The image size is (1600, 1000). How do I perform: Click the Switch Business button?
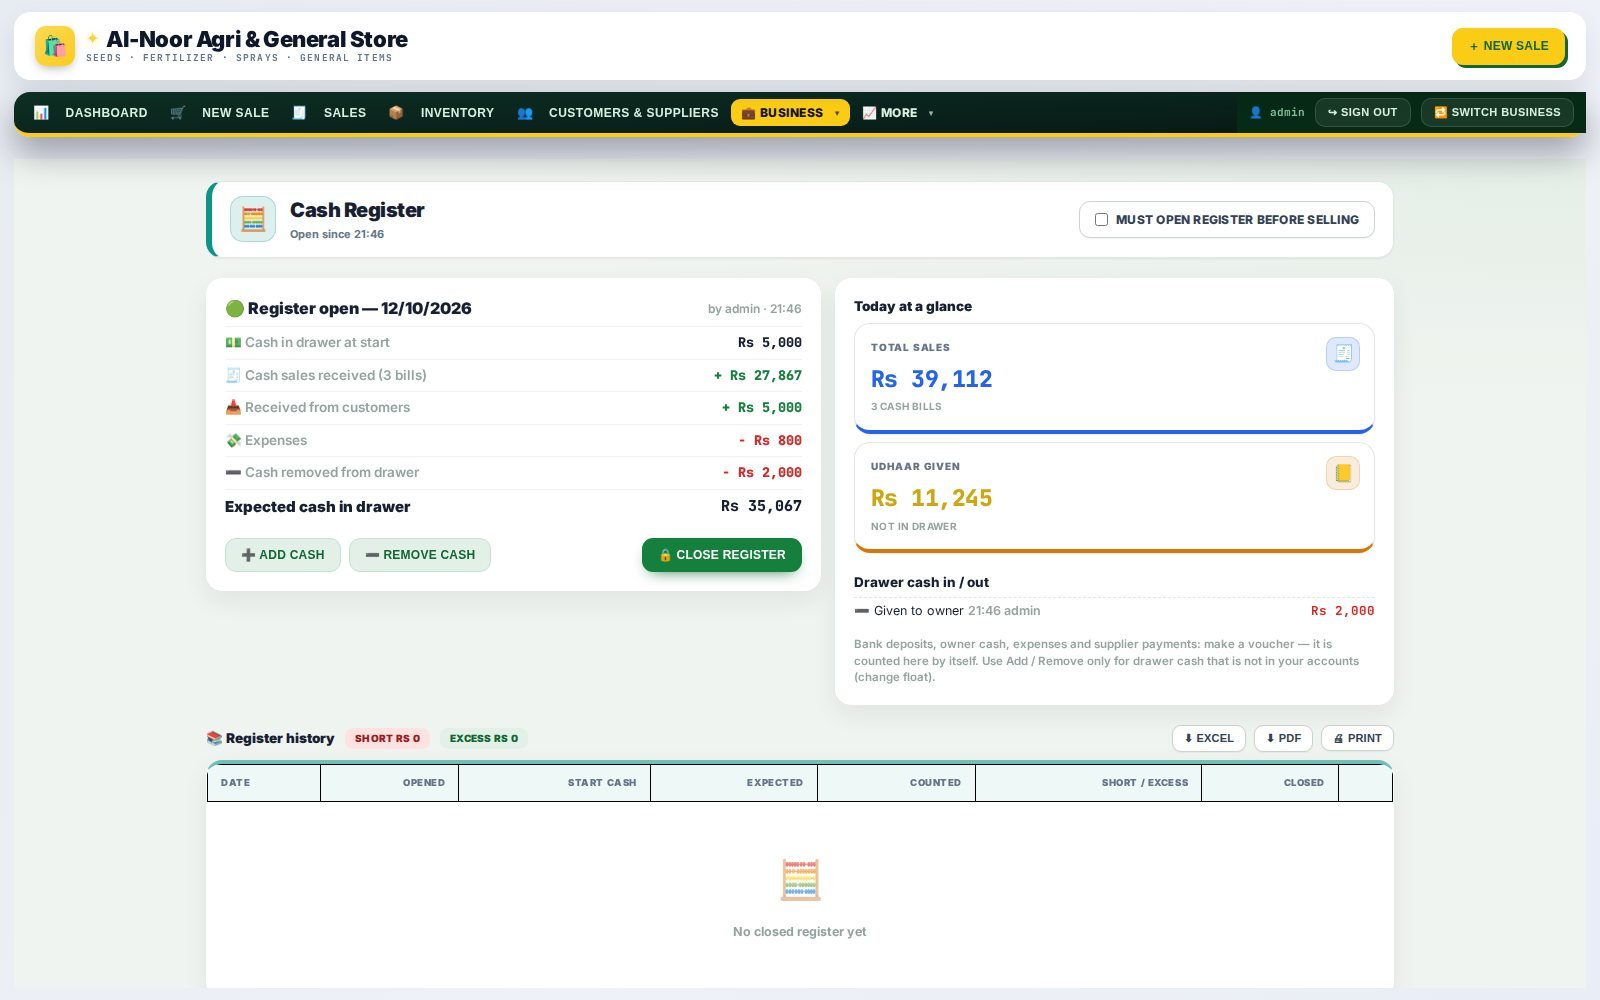click(x=1497, y=112)
